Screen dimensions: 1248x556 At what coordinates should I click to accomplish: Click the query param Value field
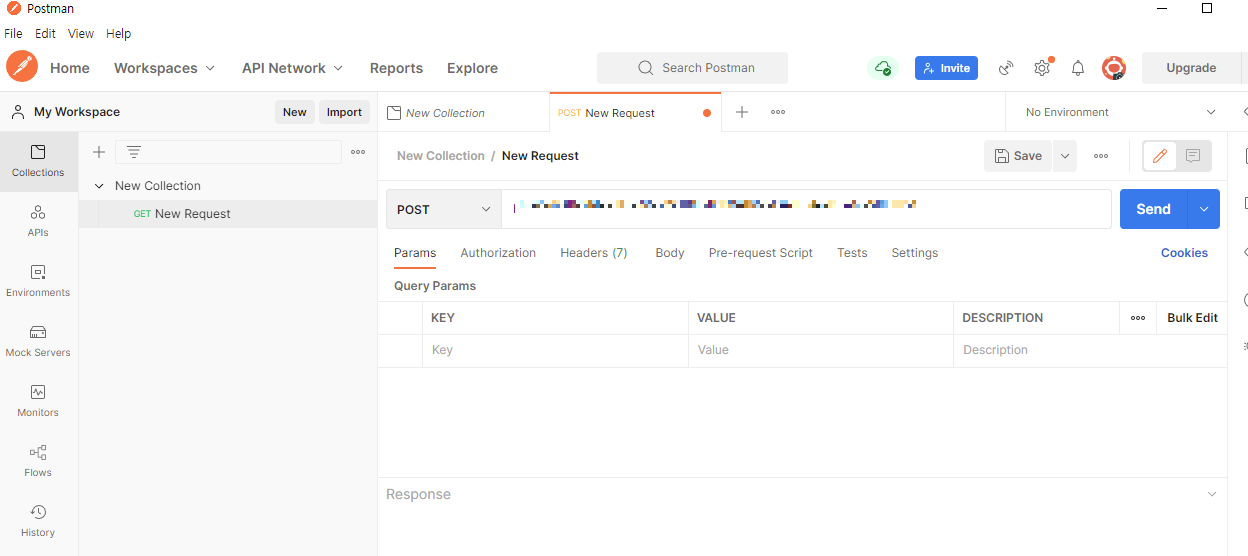[x=821, y=350]
